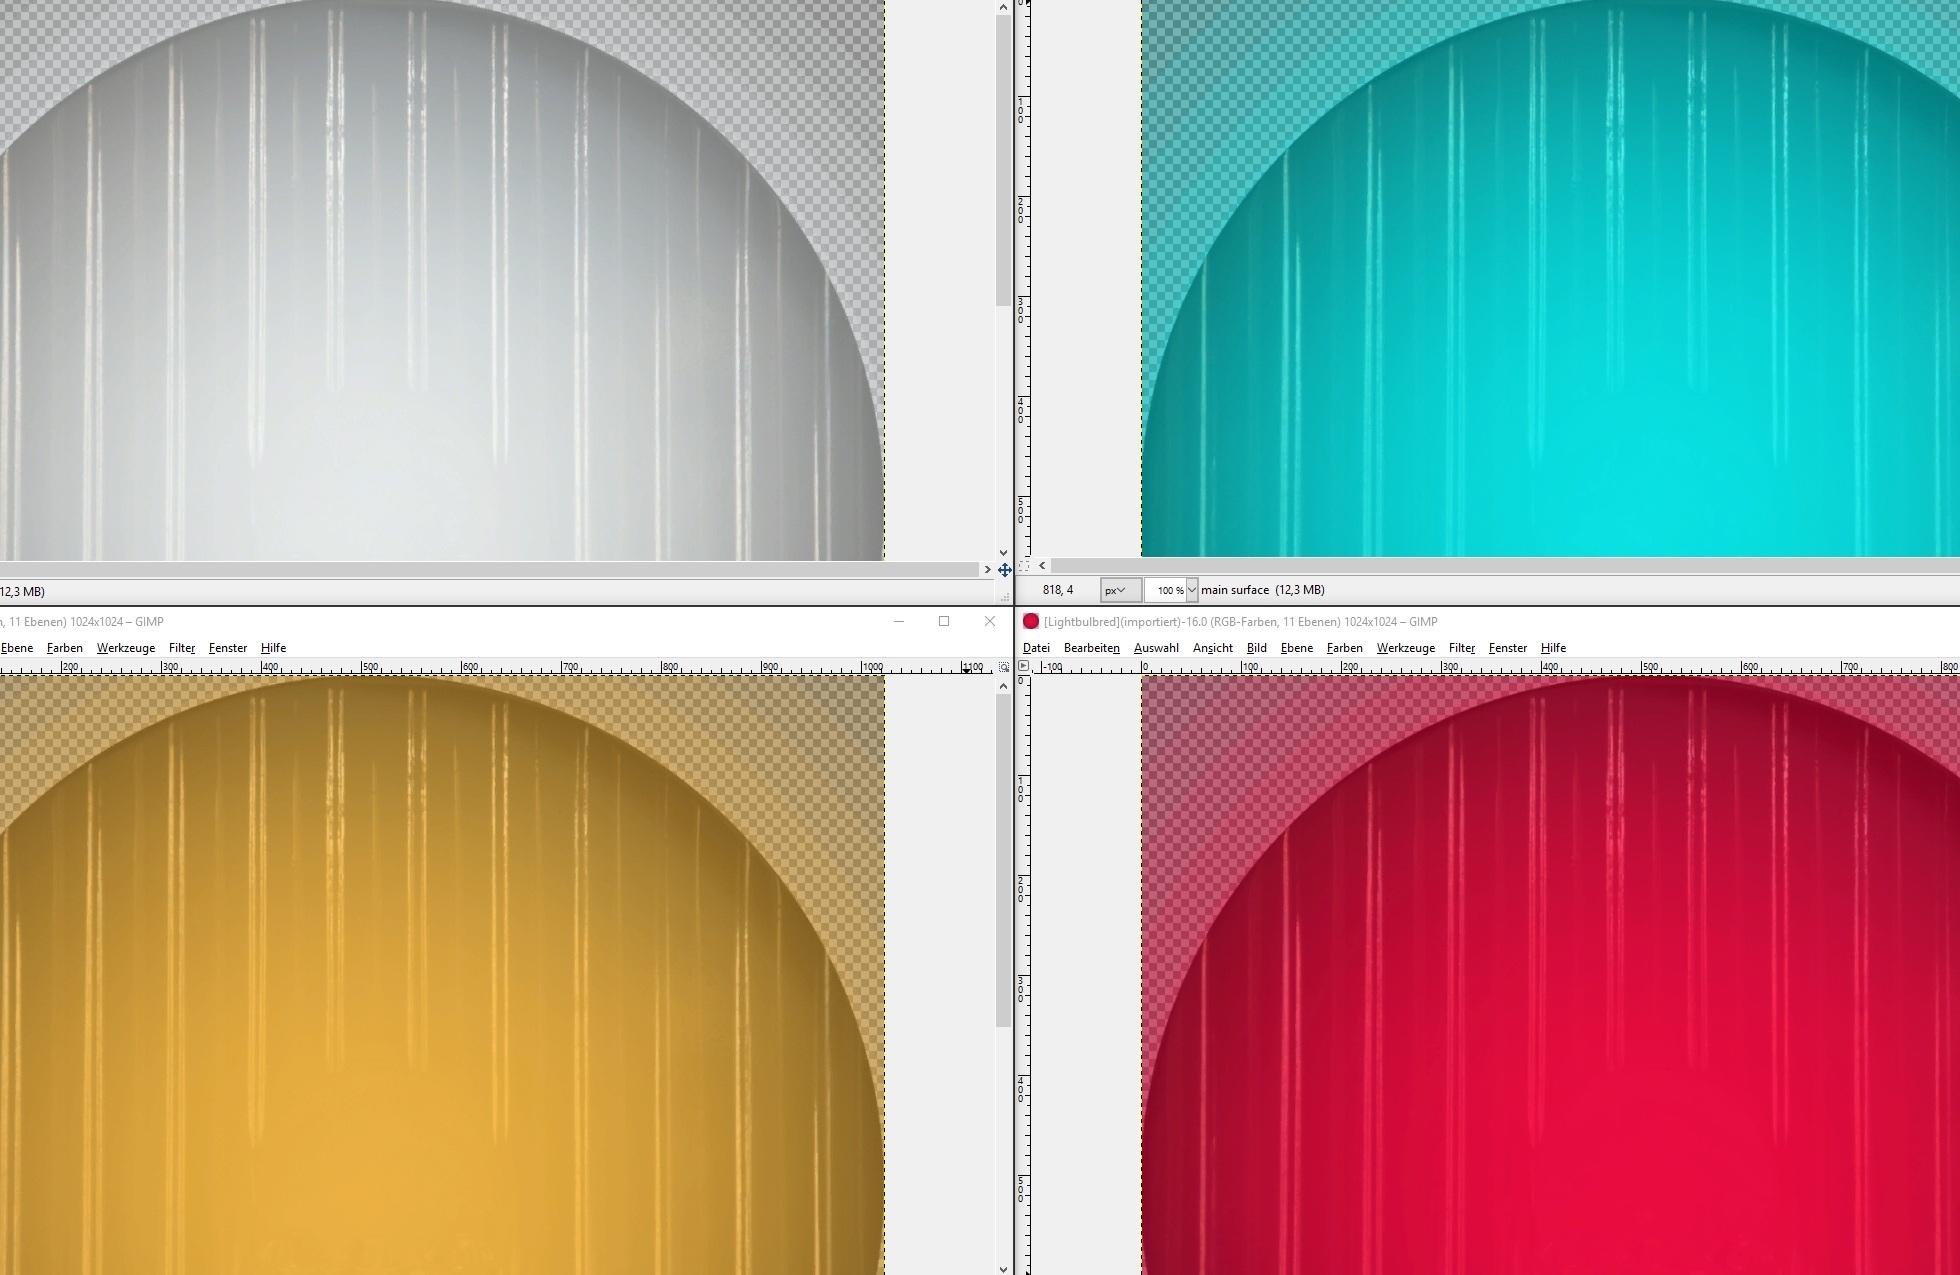Toggle the Quick Mask in the cyan window
This screenshot has height=1275, width=1960.
(1023, 566)
